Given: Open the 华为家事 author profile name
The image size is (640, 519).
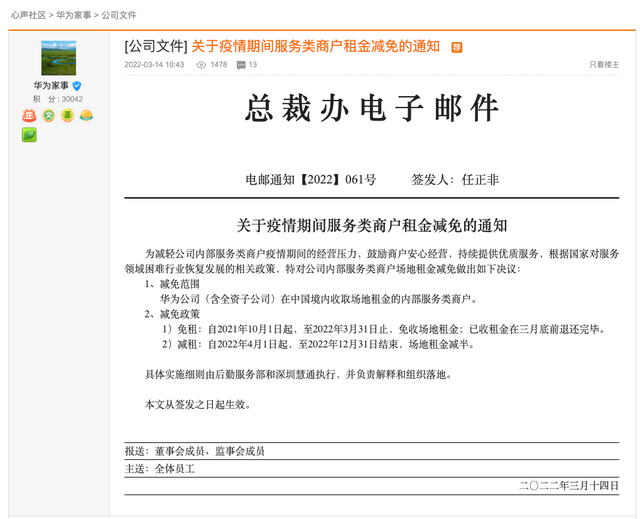Looking at the screenshot, I should [x=51, y=86].
